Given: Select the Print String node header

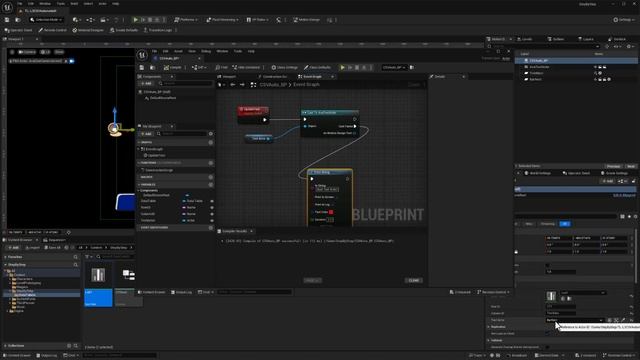Looking at the screenshot, I should click(x=330, y=172).
